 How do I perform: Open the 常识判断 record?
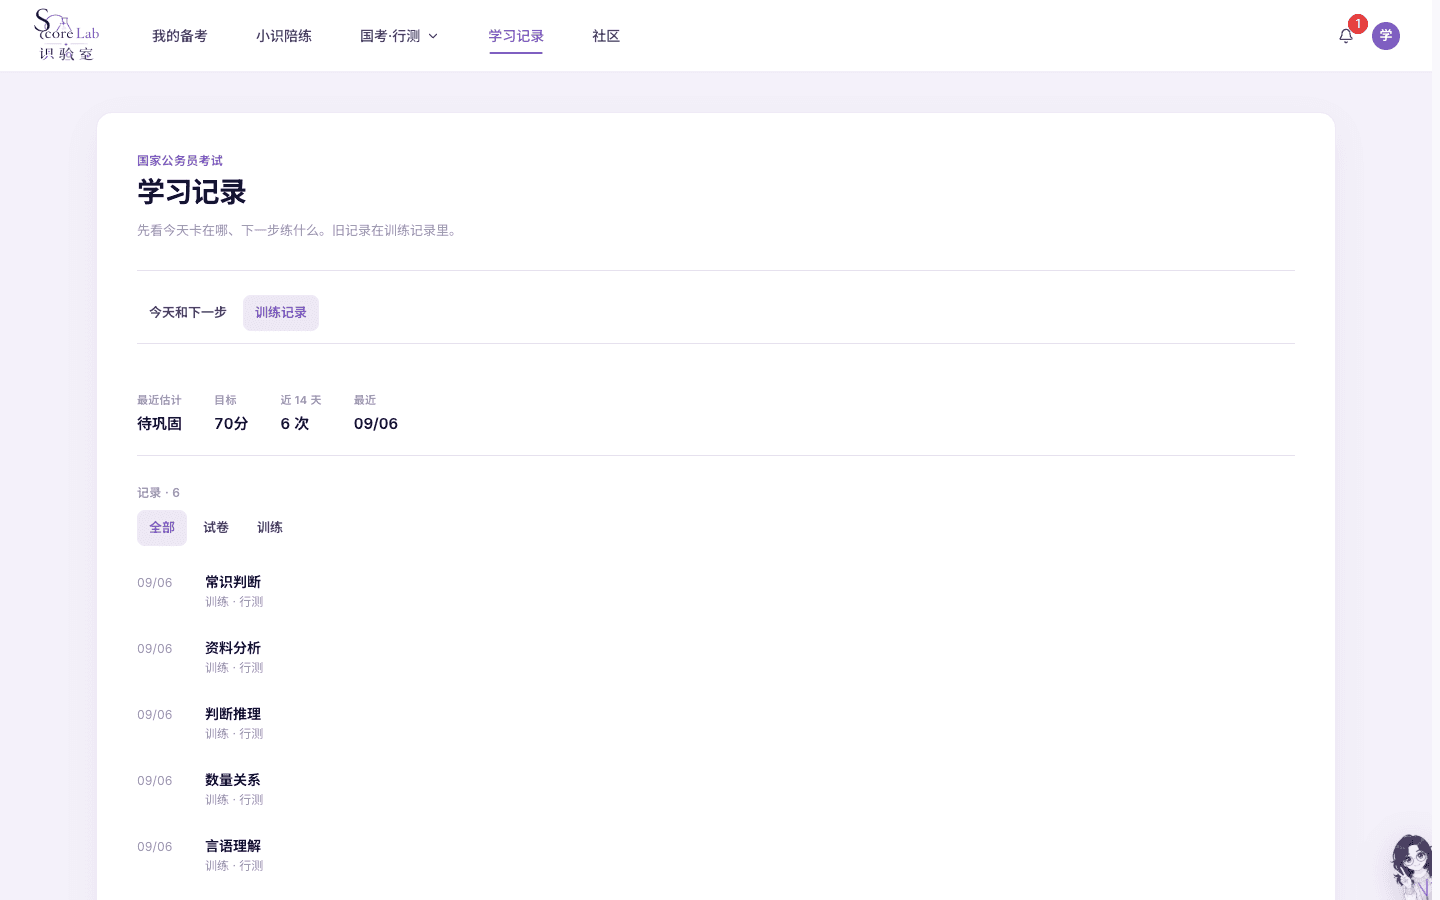716,591
